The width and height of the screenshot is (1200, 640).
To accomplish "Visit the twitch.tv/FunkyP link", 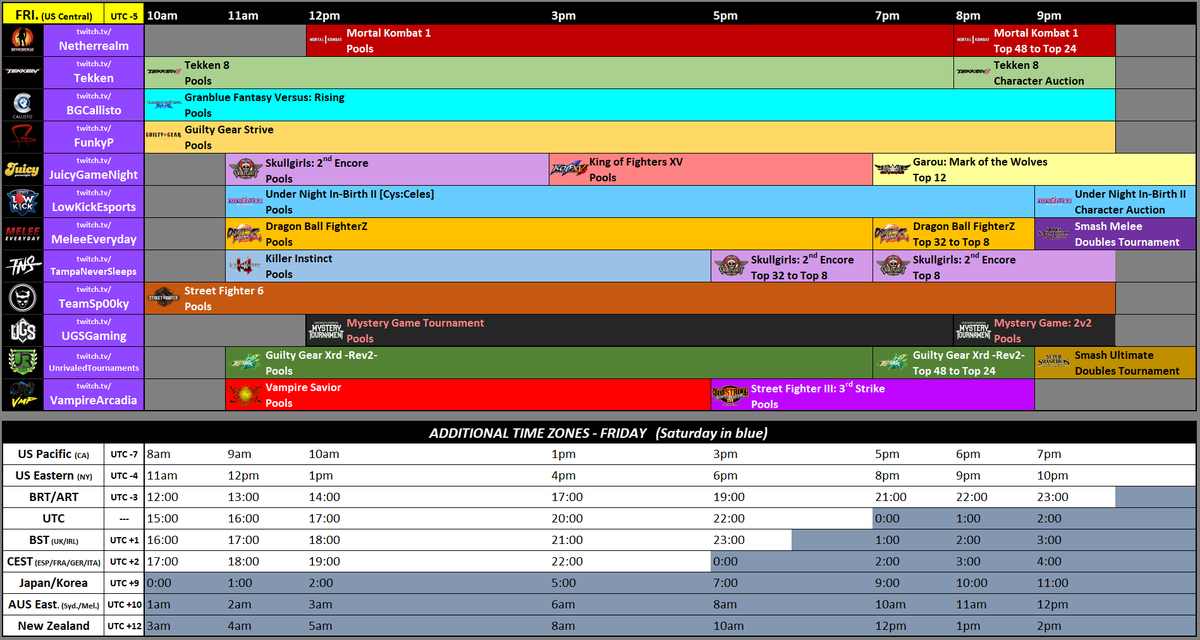I will pos(96,136).
